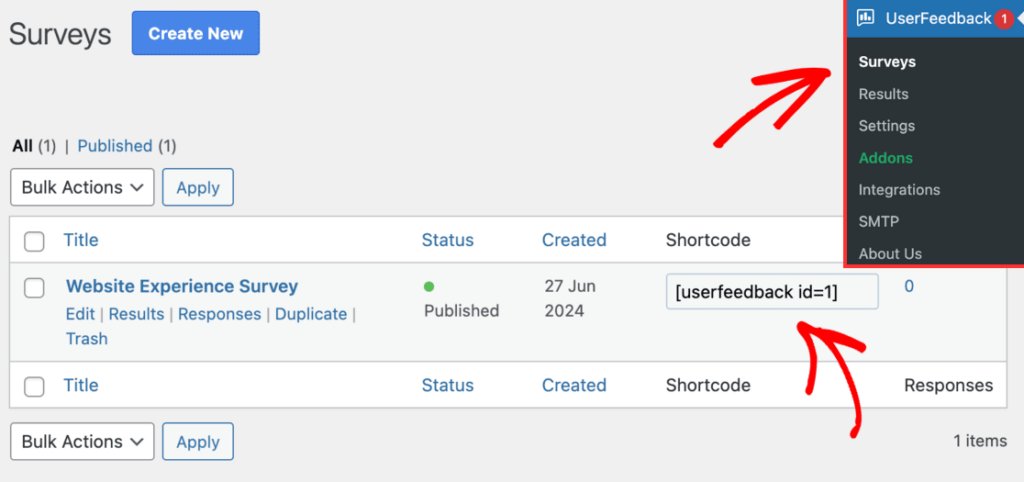Open the Website Experience Survey link
This screenshot has height=482, width=1024.
(182, 286)
